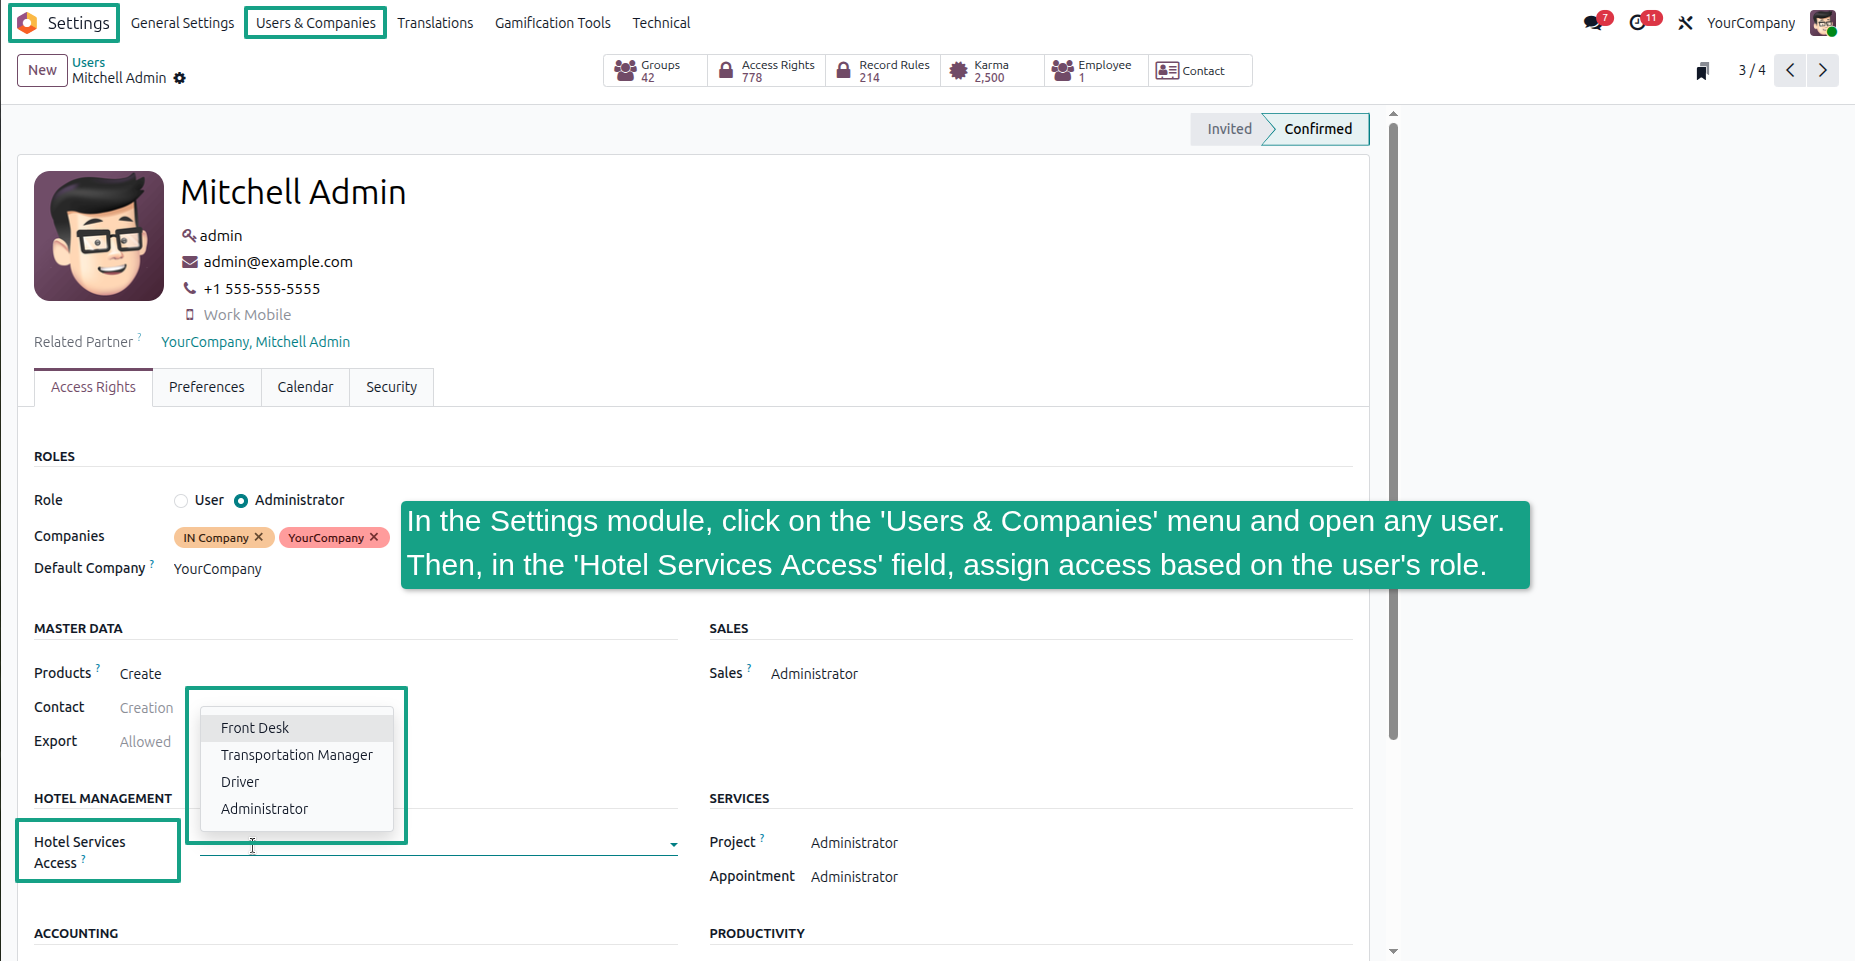Click the help mark next to Hotel Services Access
Viewport: 1855px width, 961px height.
click(83, 858)
